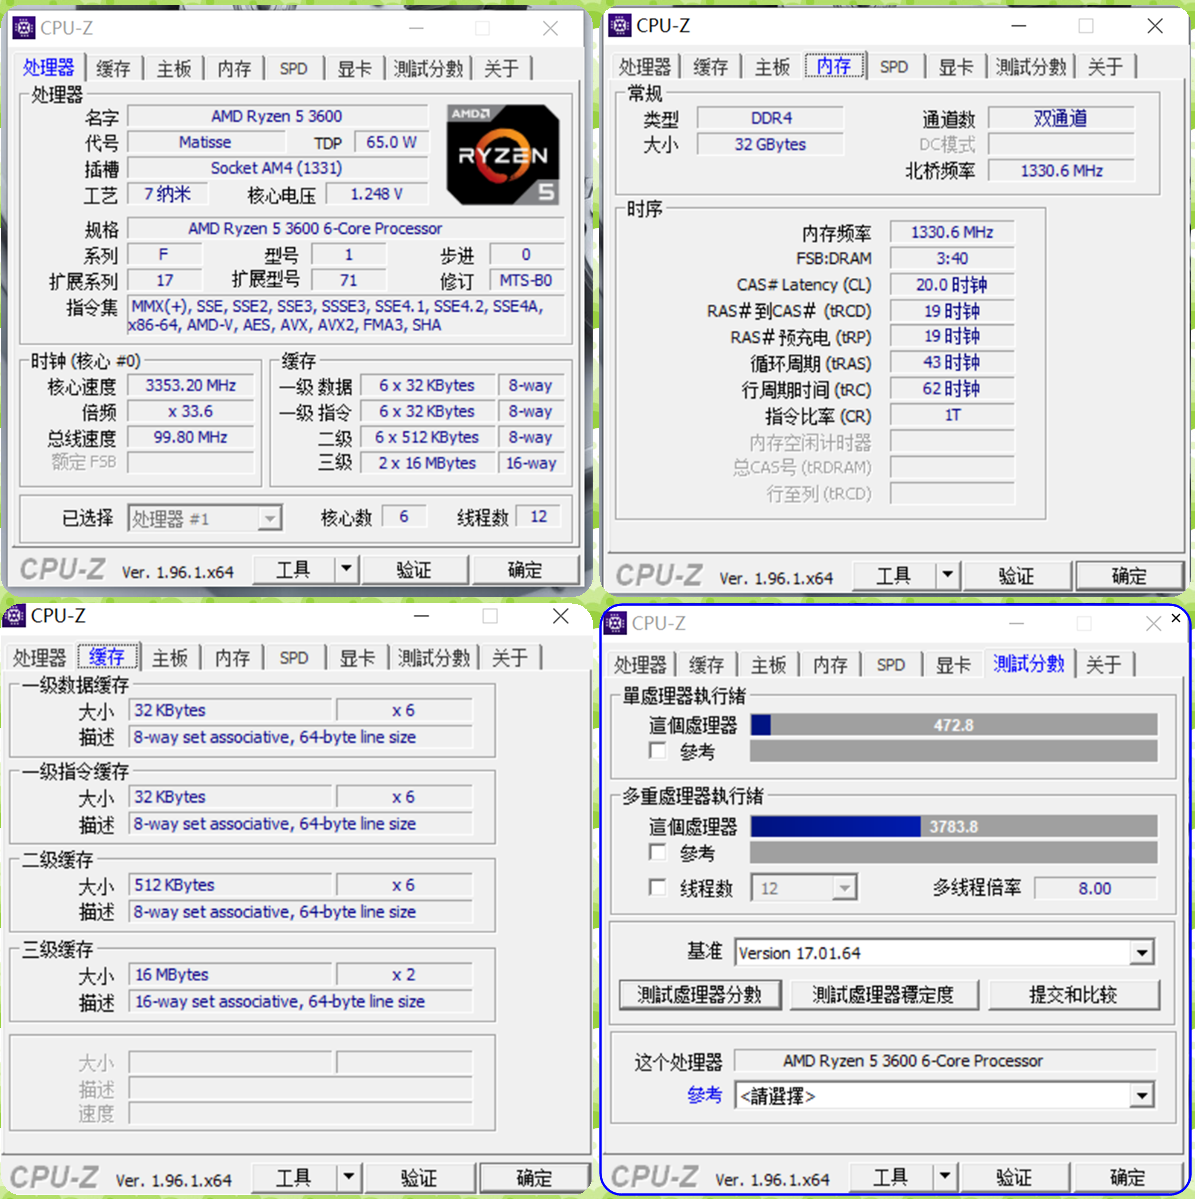Select SPD tab in the memory window
The width and height of the screenshot is (1195, 1199).
point(894,67)
